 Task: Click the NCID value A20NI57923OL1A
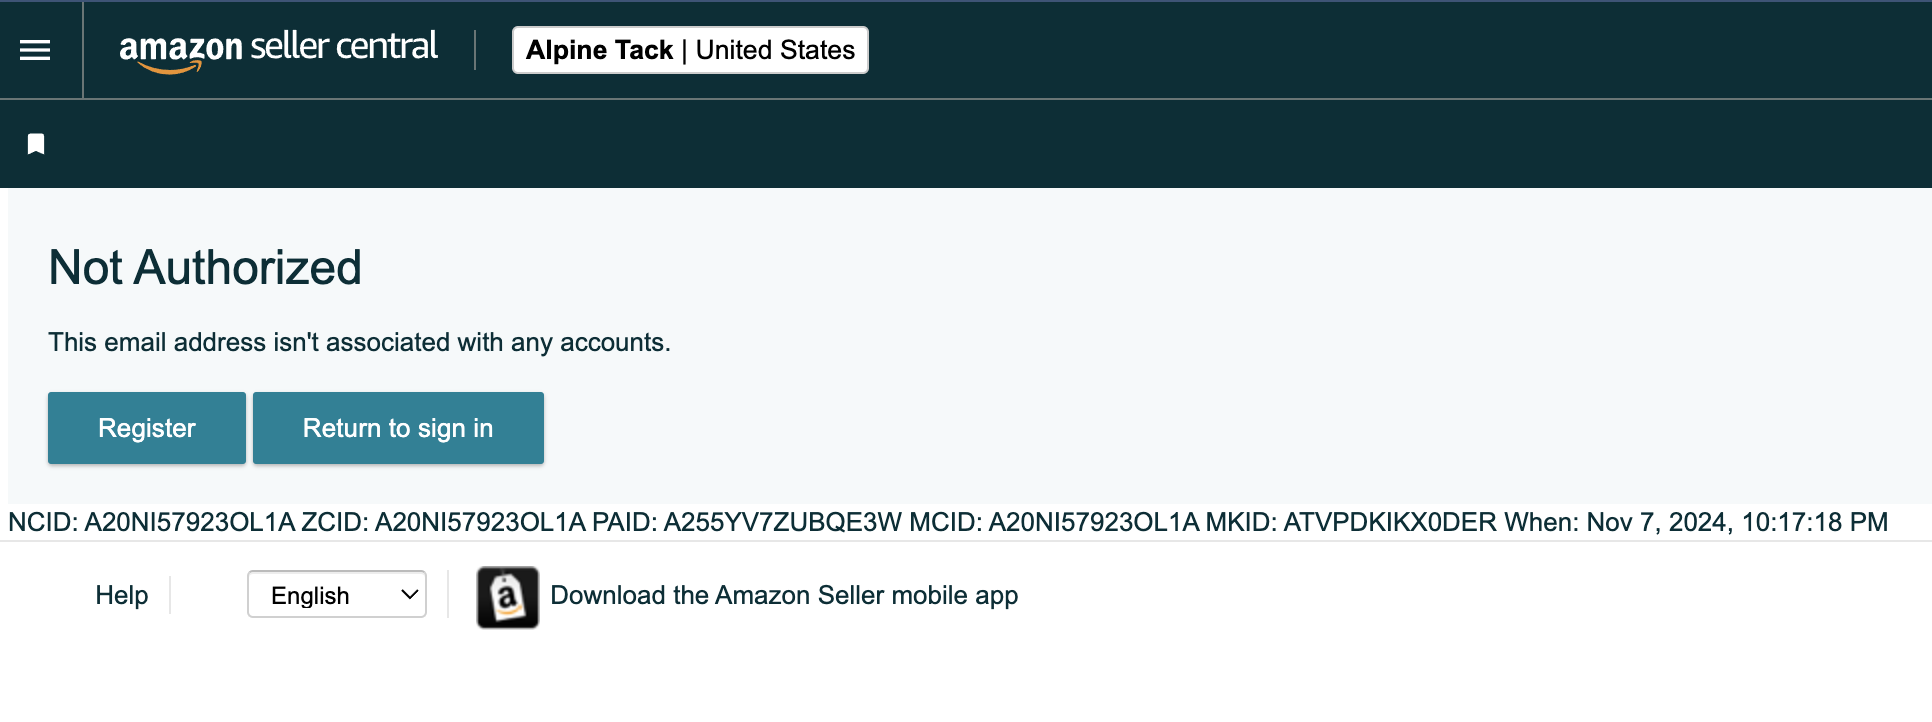click(x=190, y=522)
